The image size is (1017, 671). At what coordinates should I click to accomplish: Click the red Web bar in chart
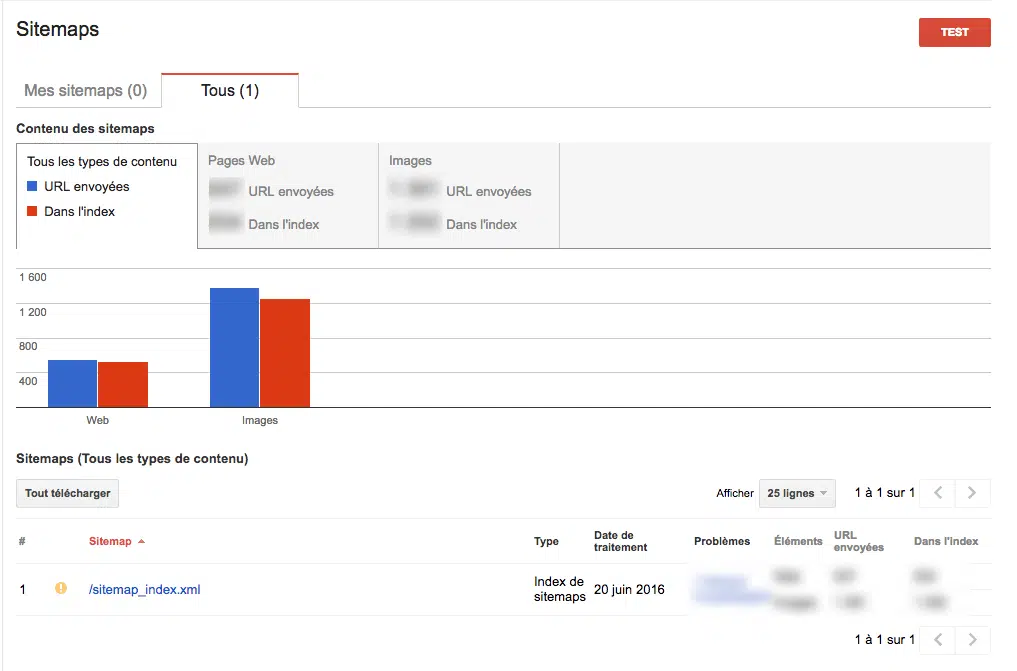coord(123,384)
